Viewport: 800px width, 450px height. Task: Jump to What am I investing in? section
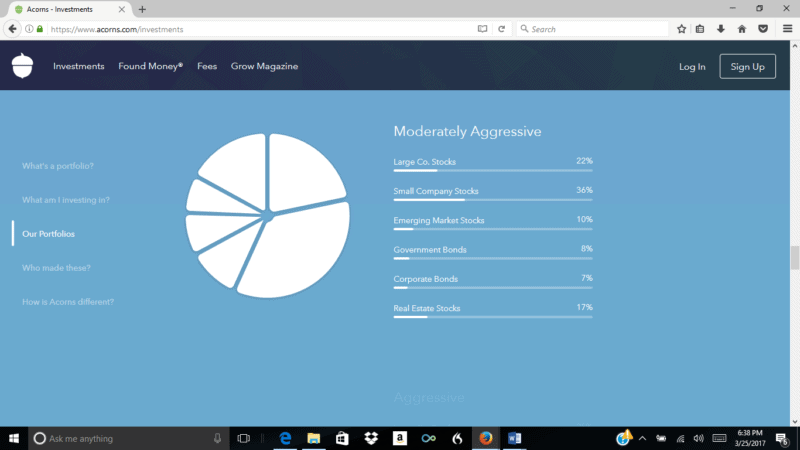(66, 200)
